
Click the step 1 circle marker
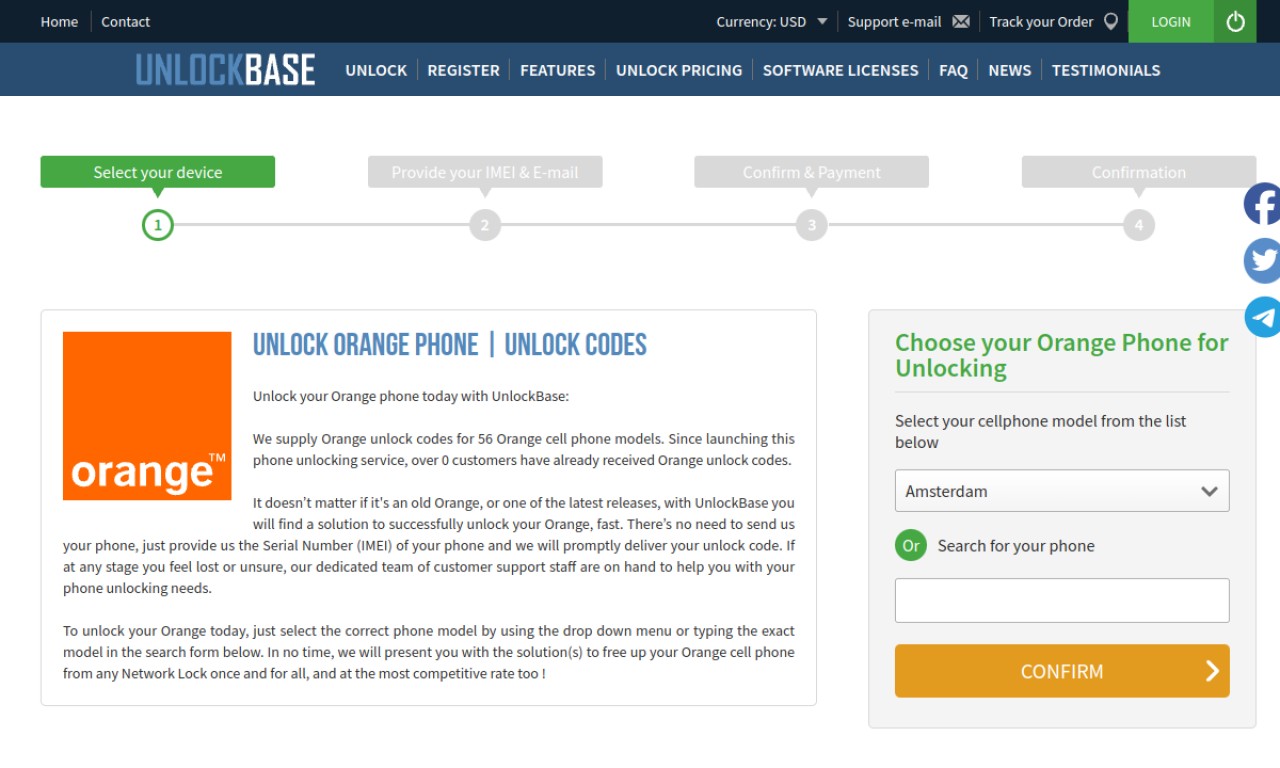(x=157, y=225)
